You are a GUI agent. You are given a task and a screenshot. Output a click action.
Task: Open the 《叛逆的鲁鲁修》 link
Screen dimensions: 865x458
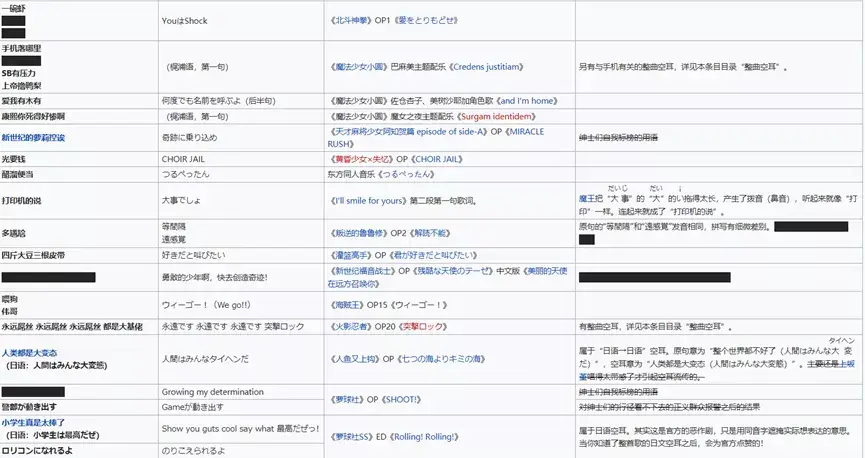click(359, 233)
